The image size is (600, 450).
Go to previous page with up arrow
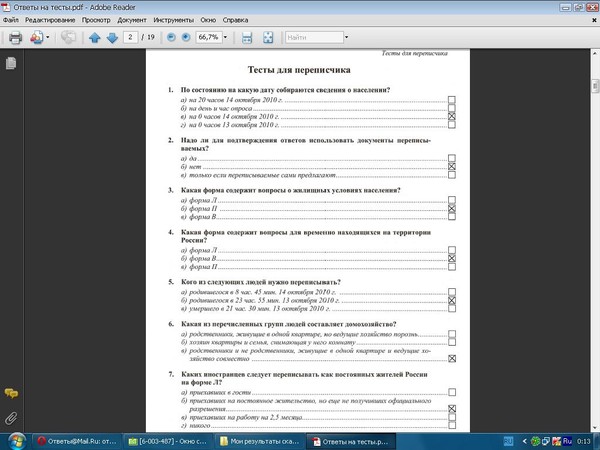point(95,38)
